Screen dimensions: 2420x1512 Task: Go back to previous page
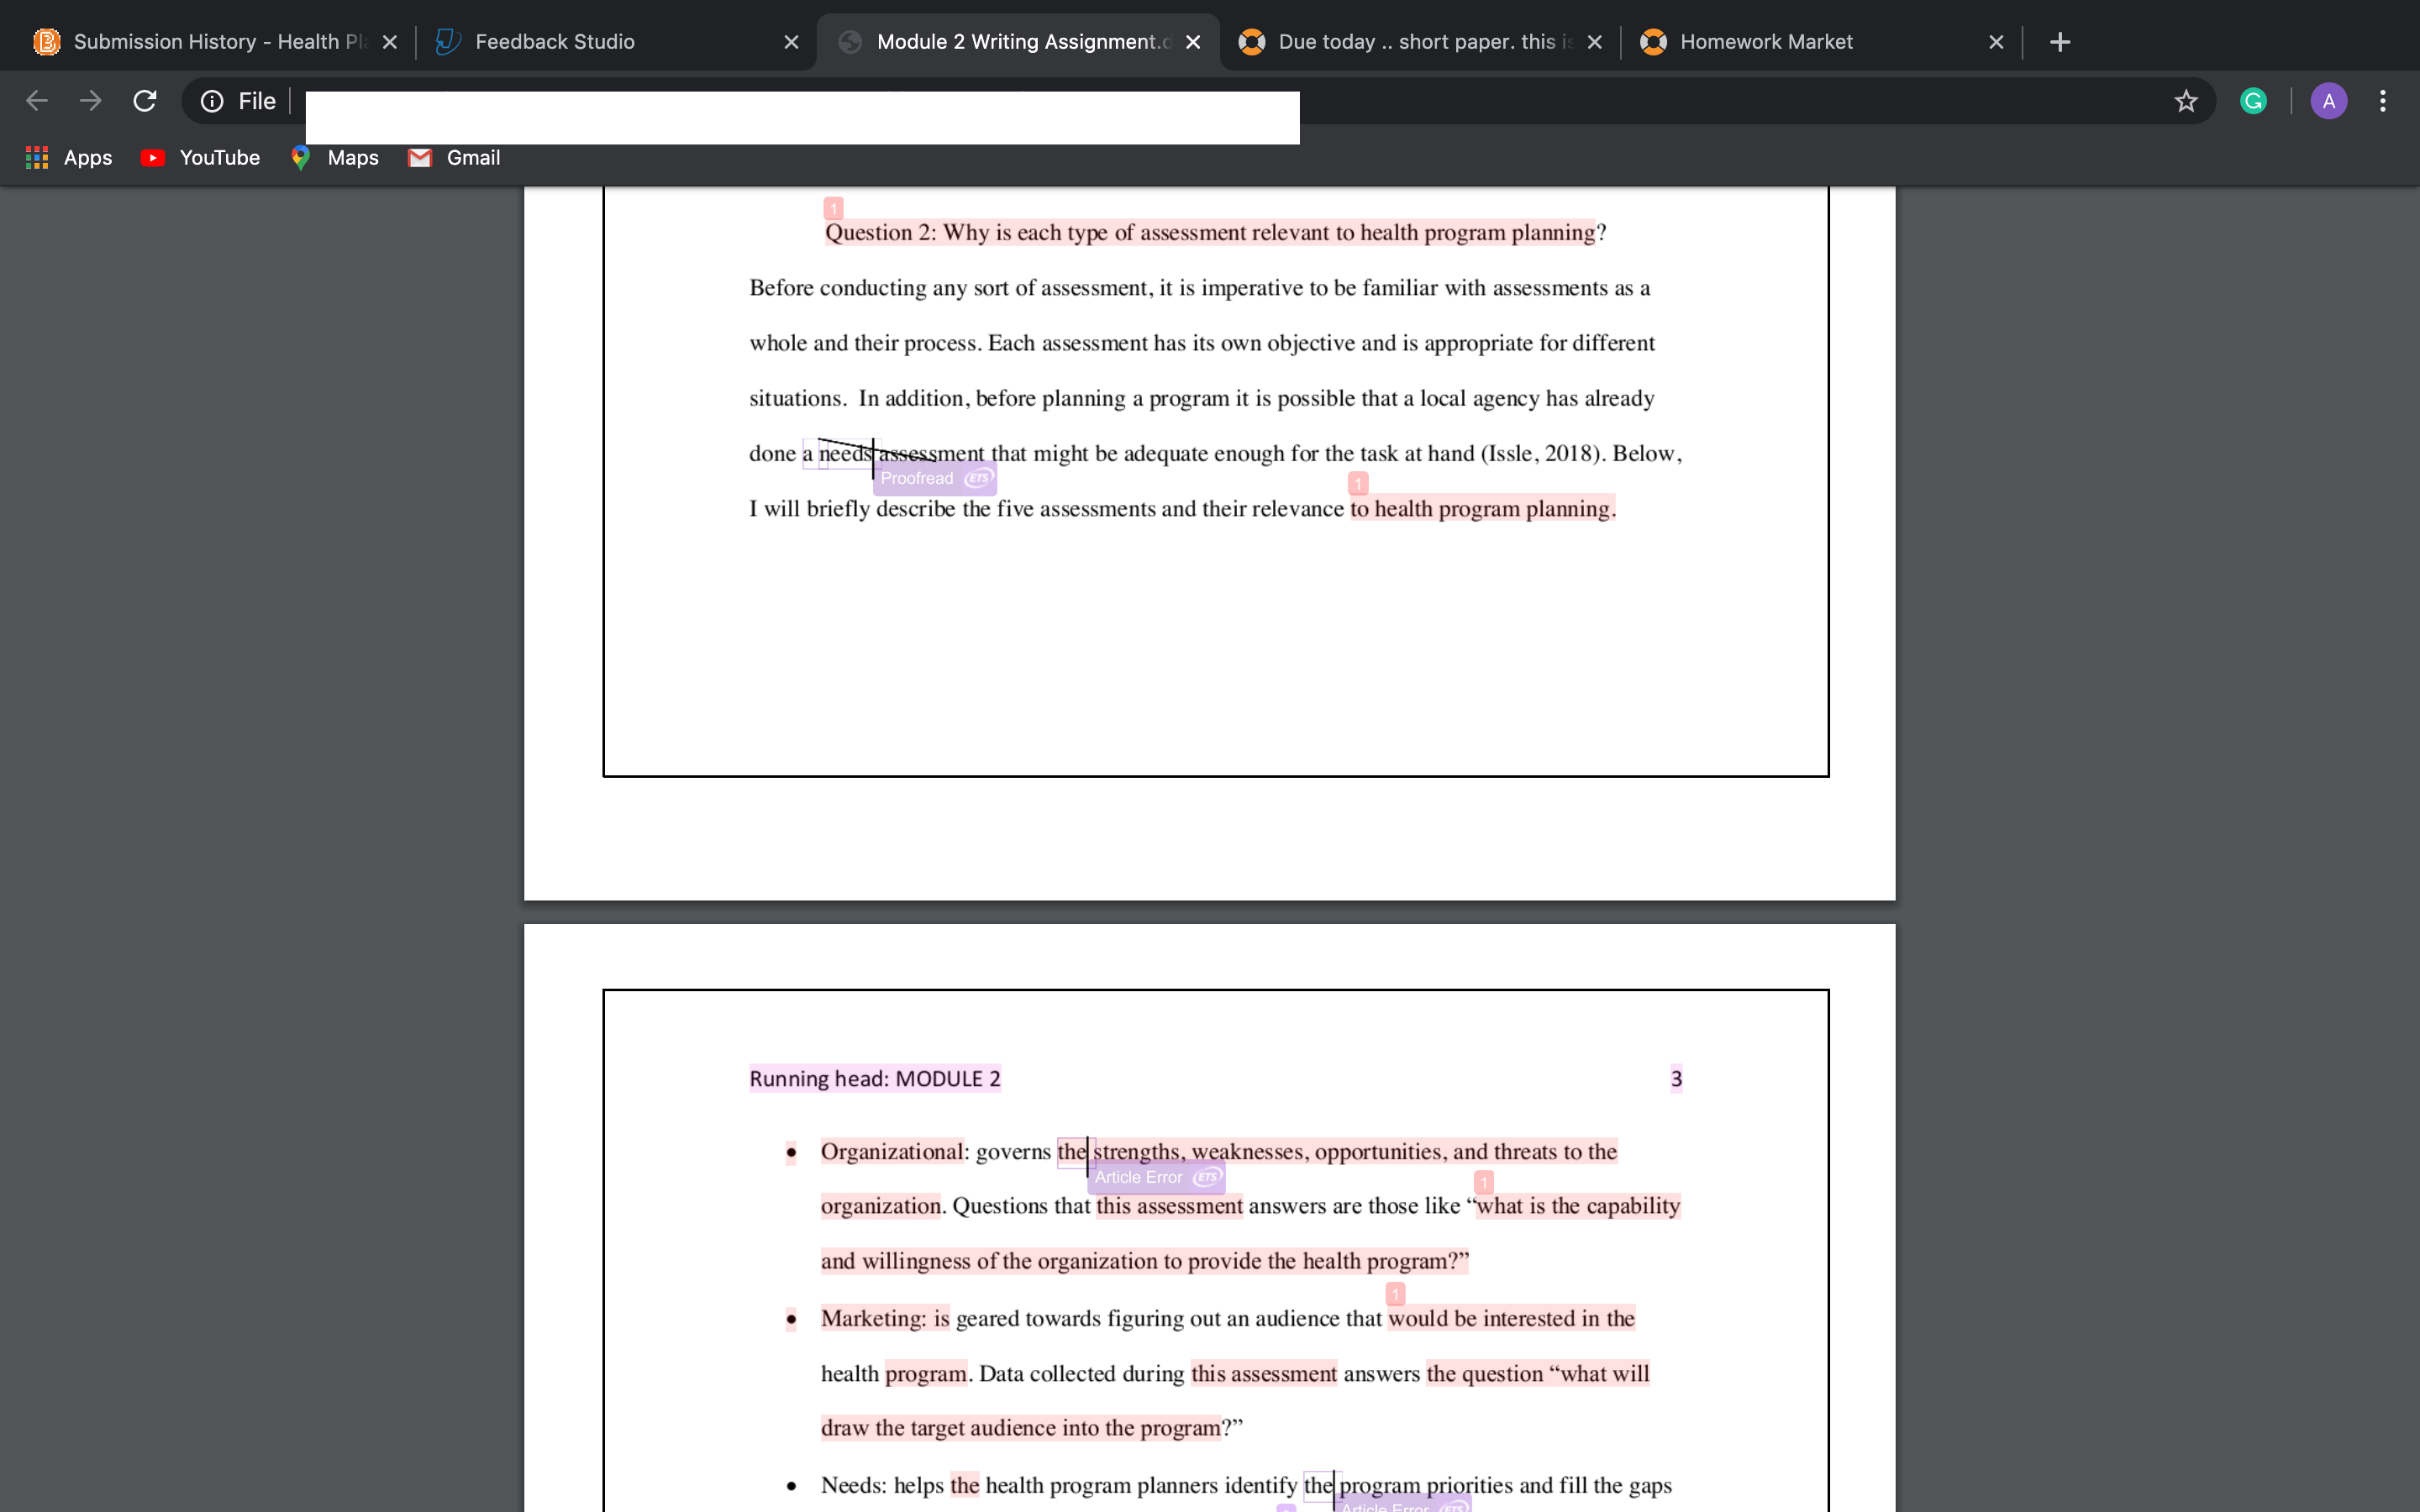click(x=37, y=101)
